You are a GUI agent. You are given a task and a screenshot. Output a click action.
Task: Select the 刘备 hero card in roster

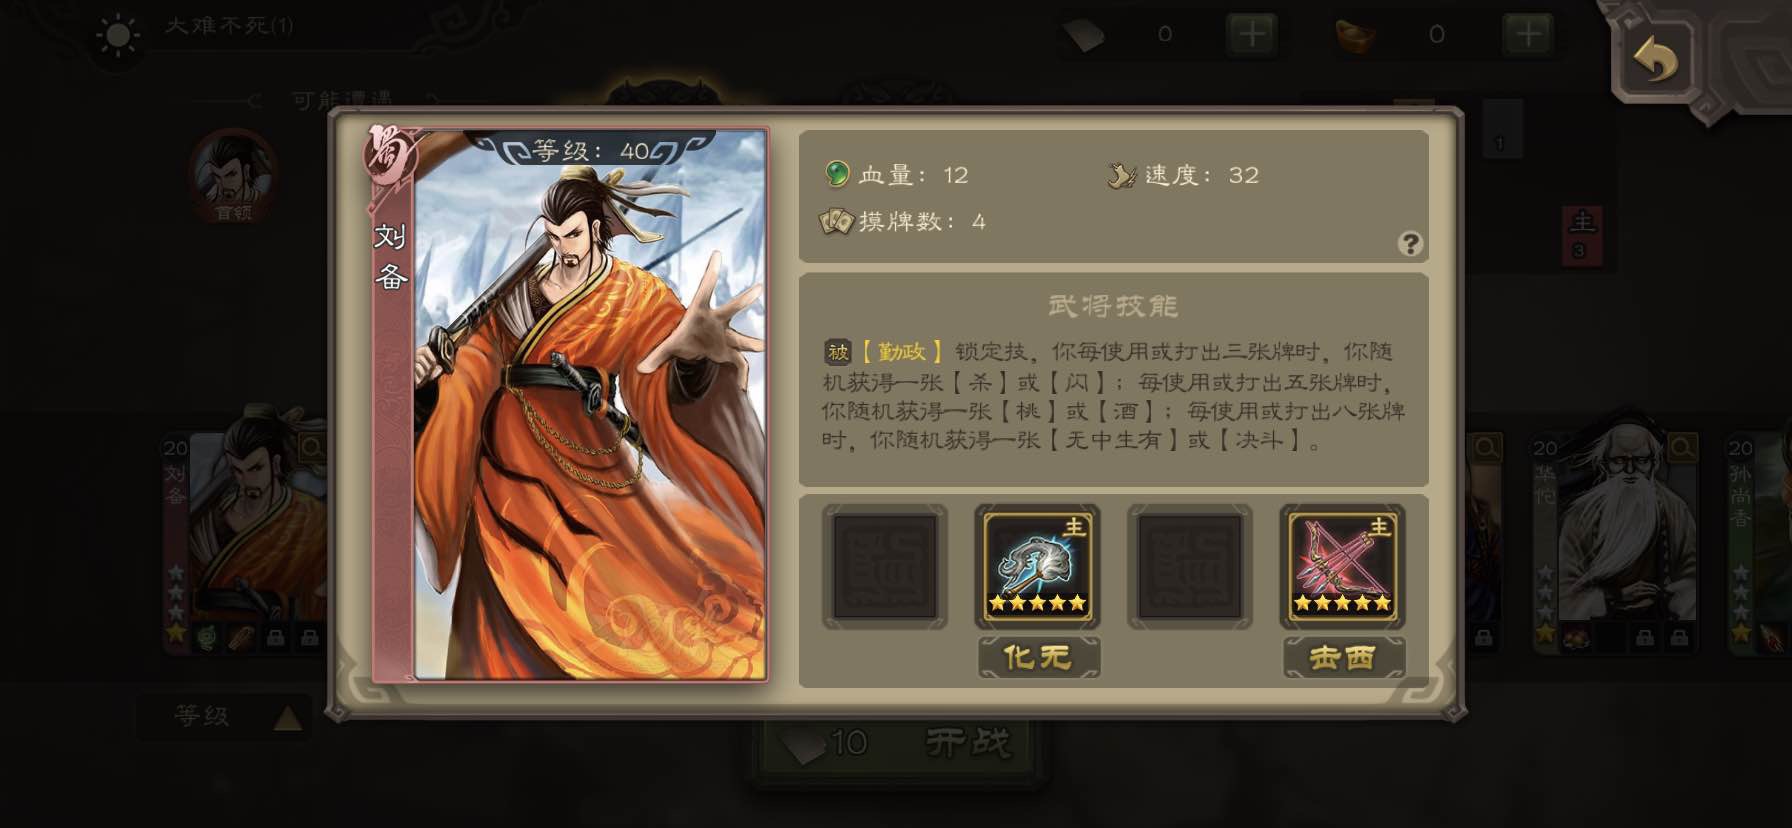(246, 541)
